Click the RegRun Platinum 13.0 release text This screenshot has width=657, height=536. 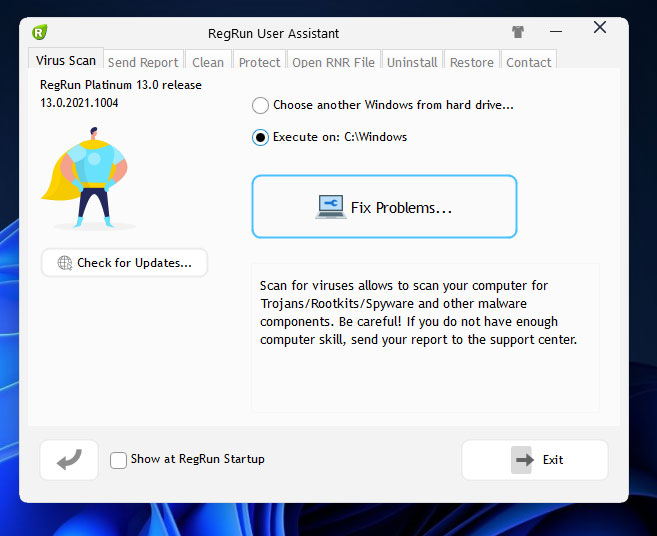pos(121,85)
